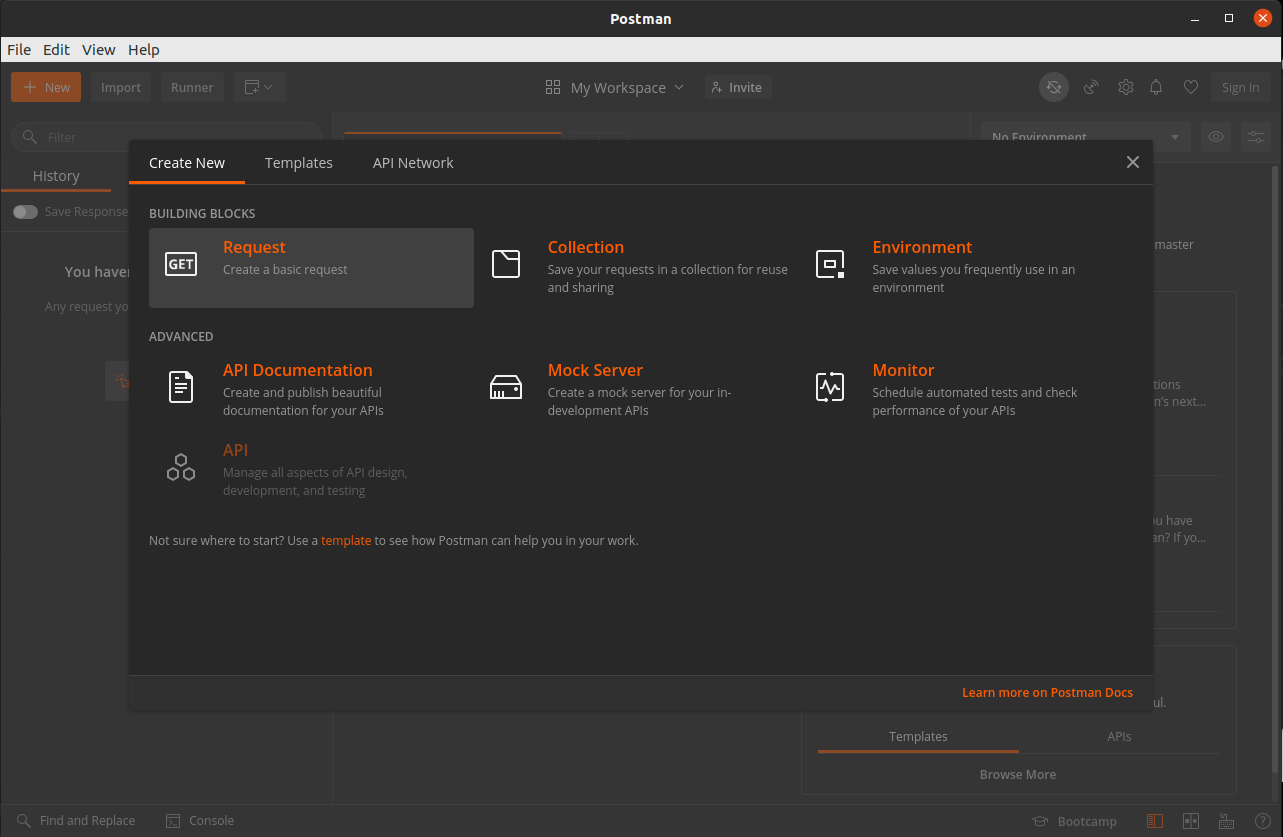The height and width of the screenshot is (837, 1283).
Task: Click the Filter search field
Action: pos(166,137)
